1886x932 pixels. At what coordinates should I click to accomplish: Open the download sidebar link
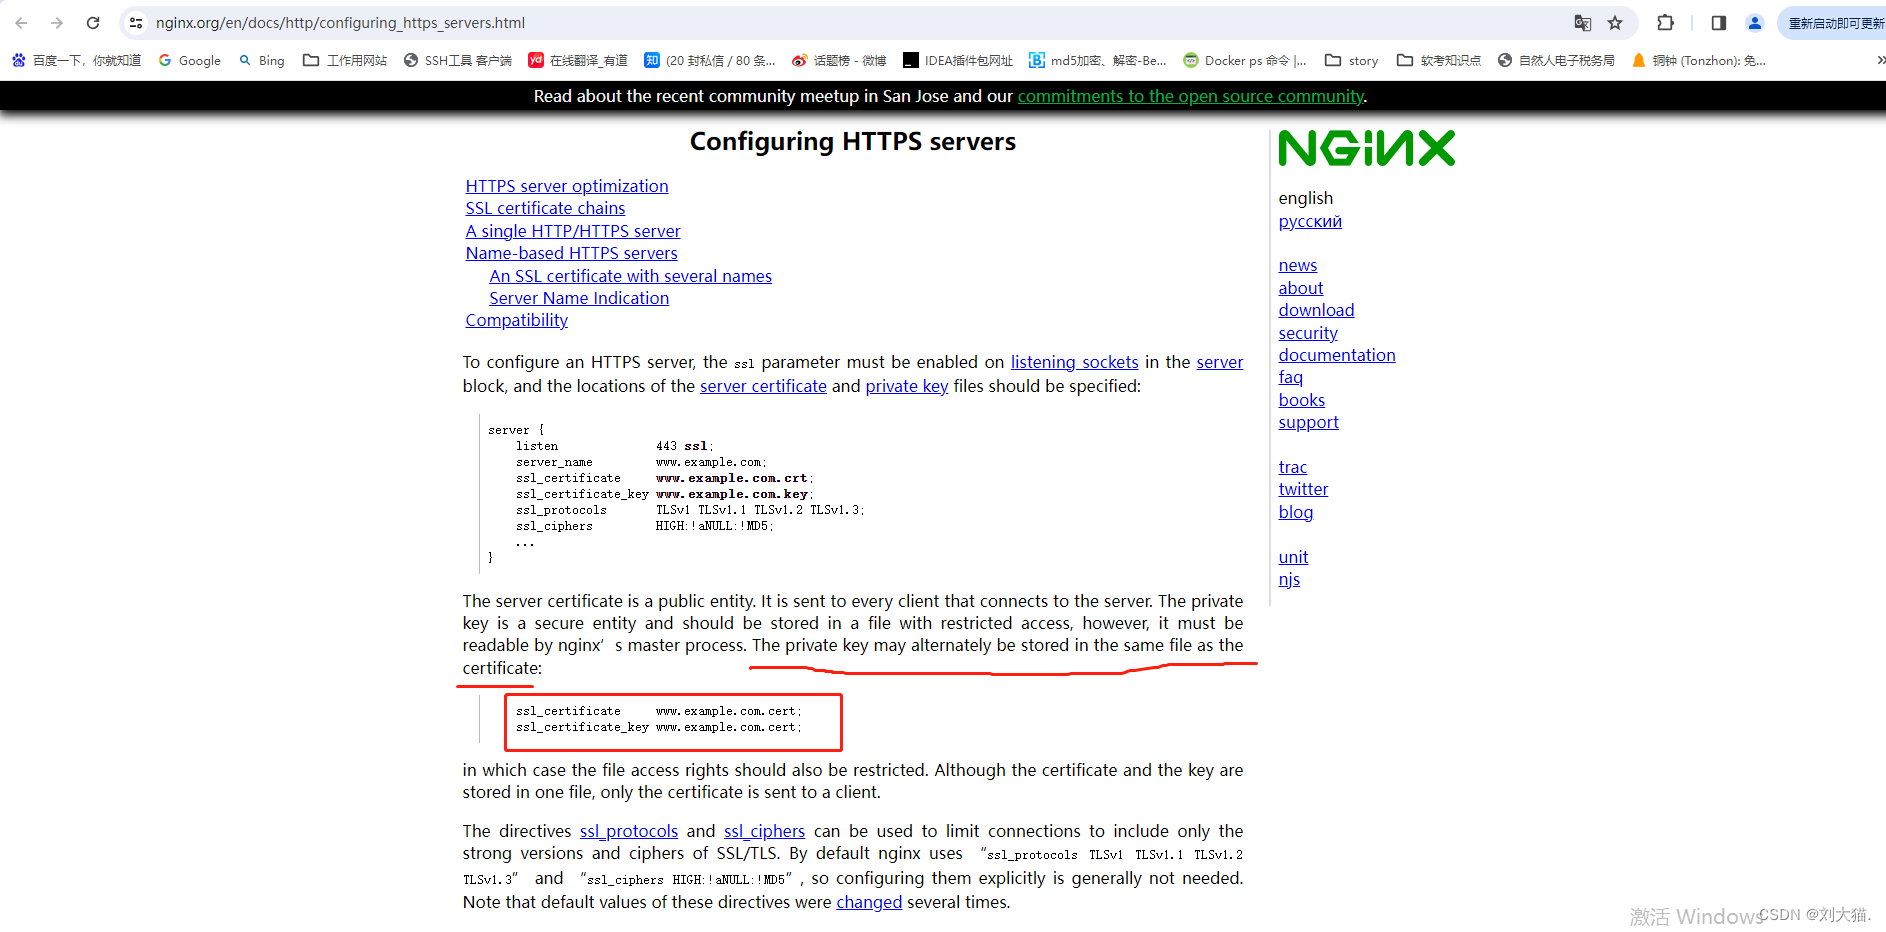click(1316, 310)
